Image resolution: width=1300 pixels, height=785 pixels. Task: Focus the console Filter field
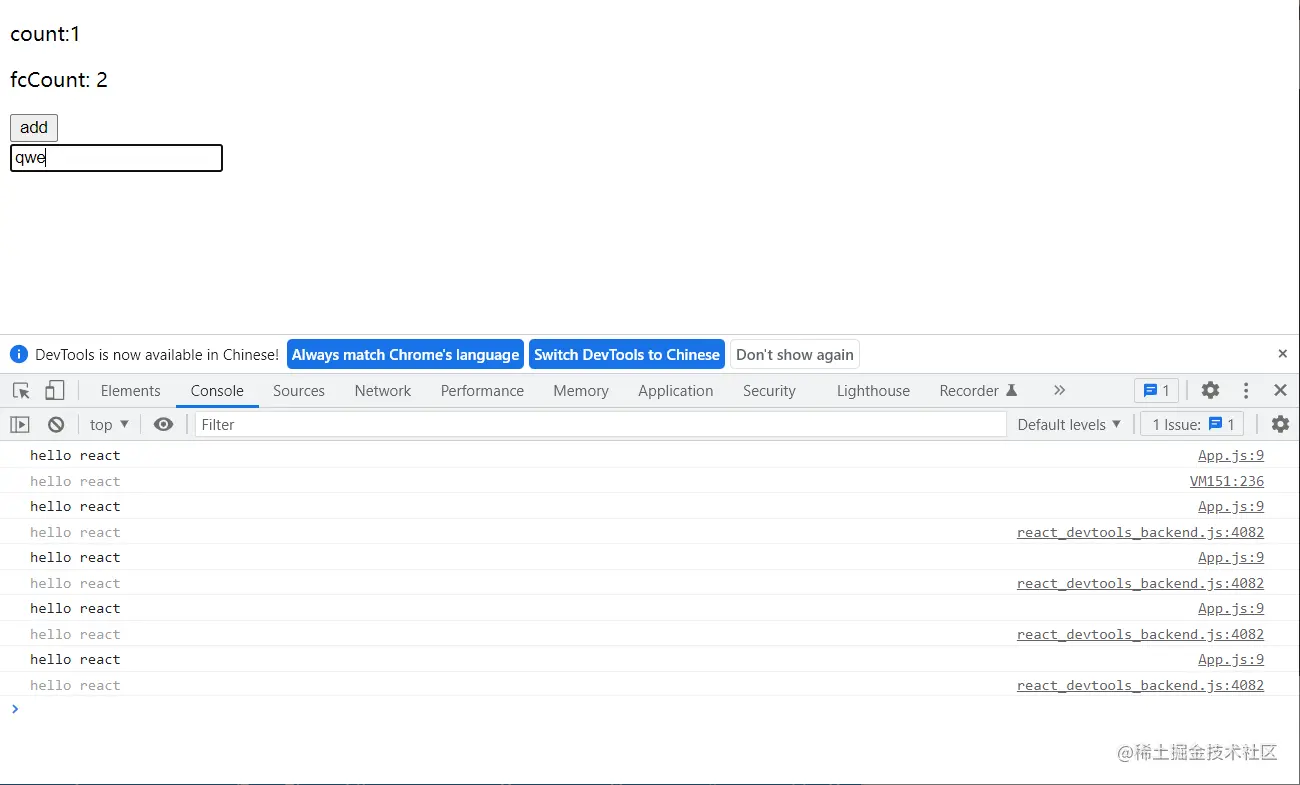click(x=600, y=425)
